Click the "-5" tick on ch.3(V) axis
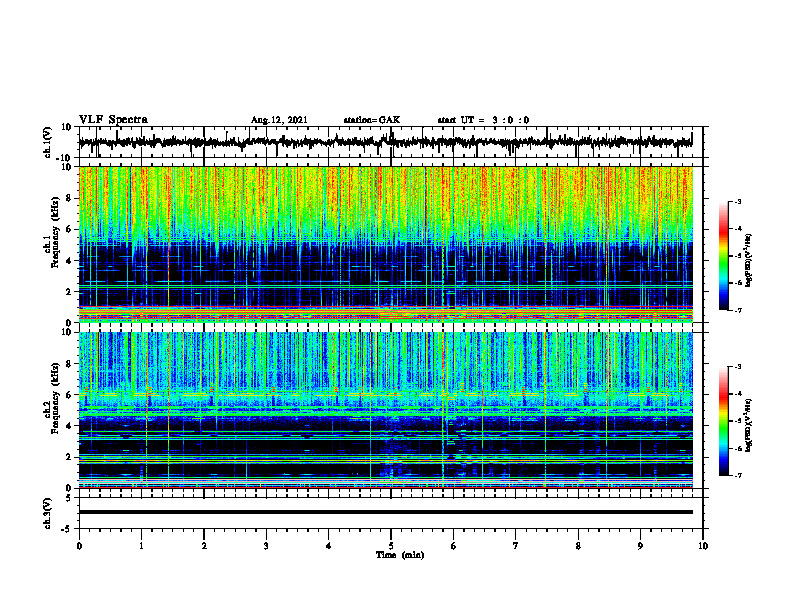Image resolution: width=792 pixels, height=612 pixels. point(67,529)
